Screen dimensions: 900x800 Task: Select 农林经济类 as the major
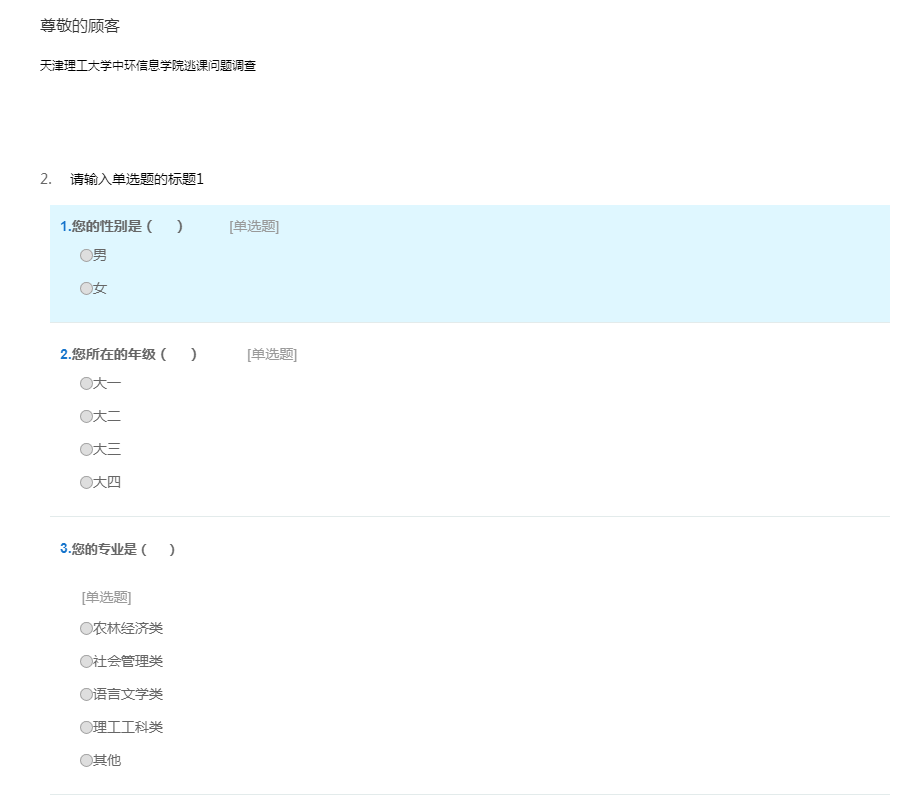86,629
